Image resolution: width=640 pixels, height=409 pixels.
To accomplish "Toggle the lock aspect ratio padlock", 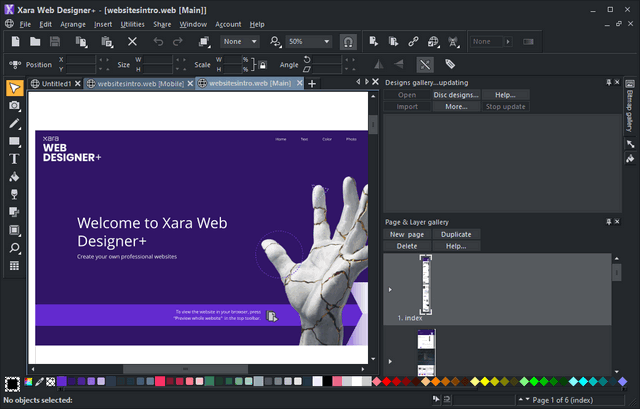I will pos(262,64).
